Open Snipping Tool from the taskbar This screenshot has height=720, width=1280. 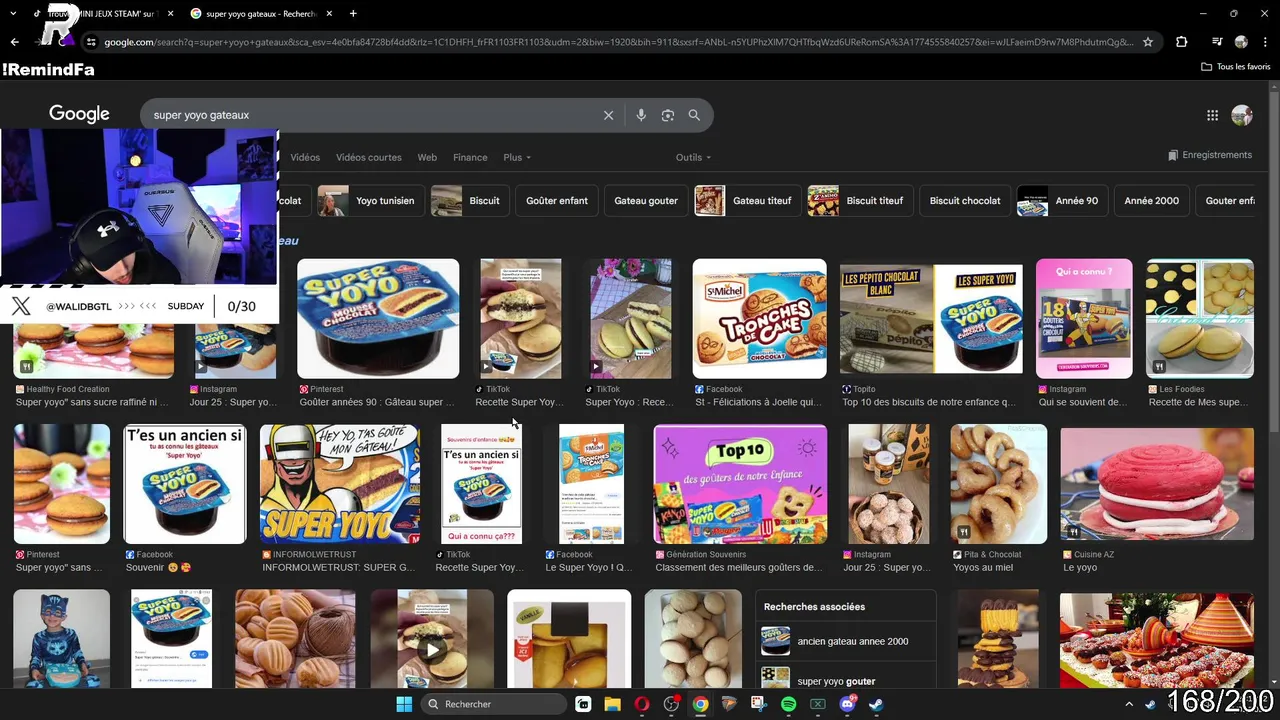click(x=759, y=704)
